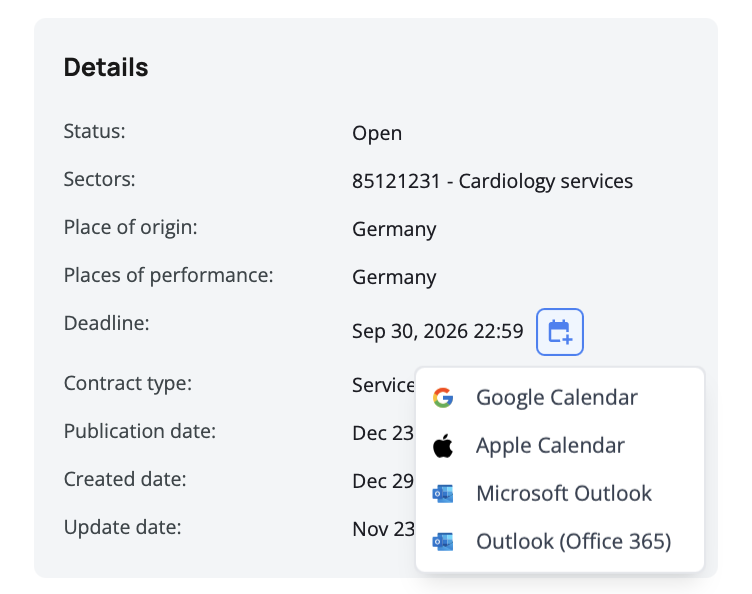Click the Germany value for Places of performance
This screenshot has width=752, height=594.
394,278
